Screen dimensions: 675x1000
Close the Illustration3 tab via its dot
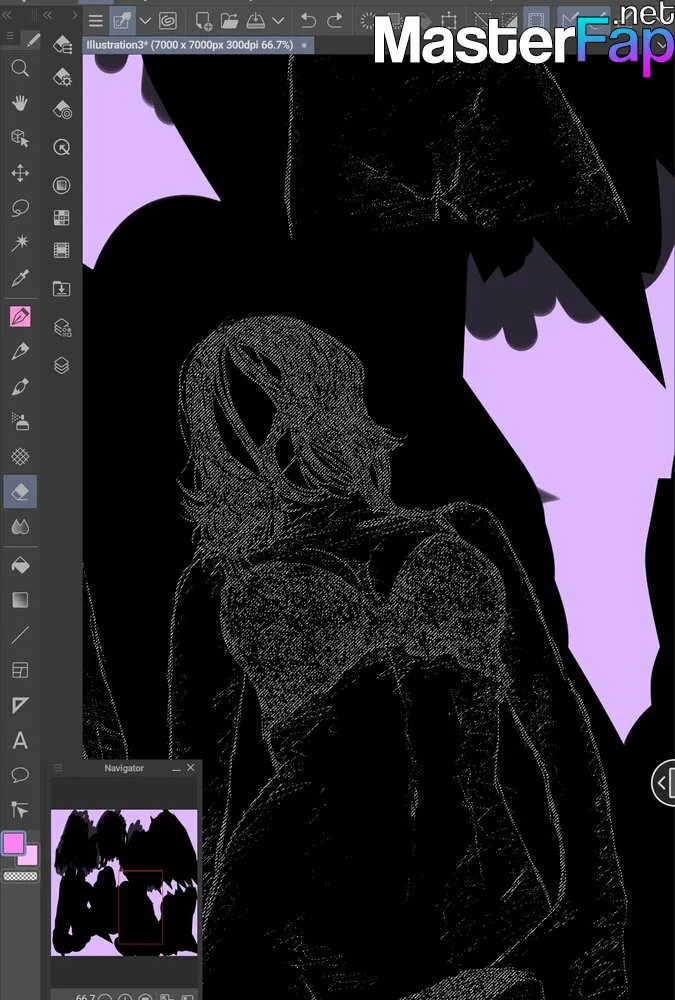click(x=304, y=45)
